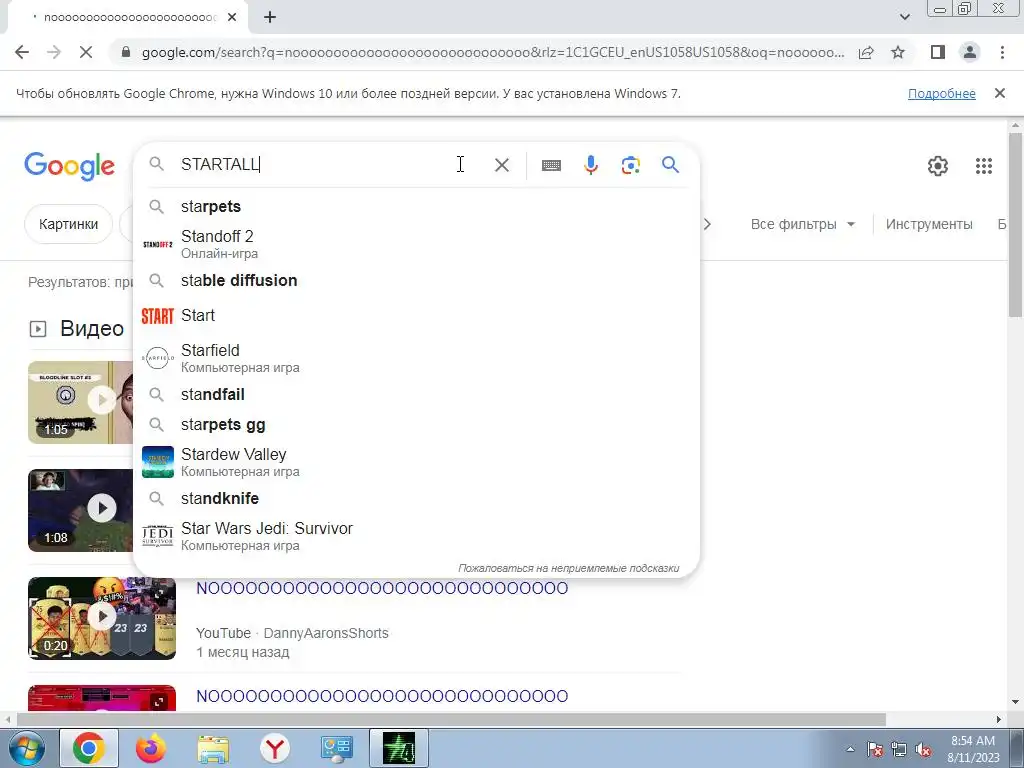Launch Firefox from taskbar
The height and width of the screenshot is (768, 1024).
click(x=151, y=748)
